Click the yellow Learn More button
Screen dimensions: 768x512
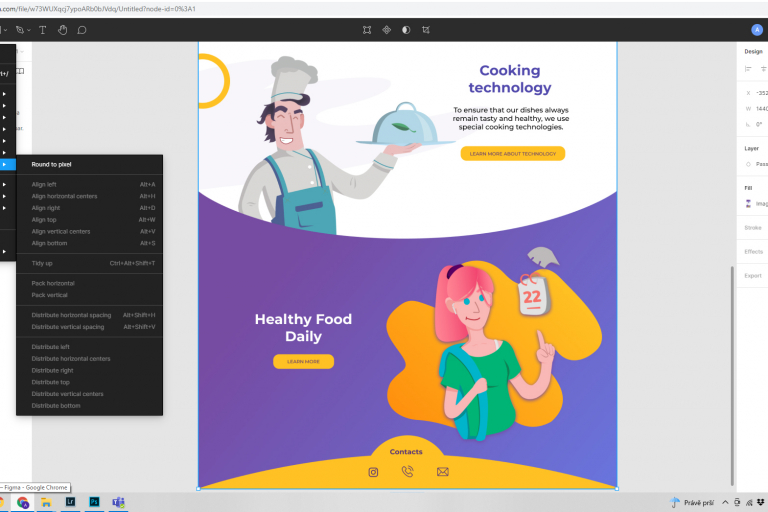click(303, 361)
